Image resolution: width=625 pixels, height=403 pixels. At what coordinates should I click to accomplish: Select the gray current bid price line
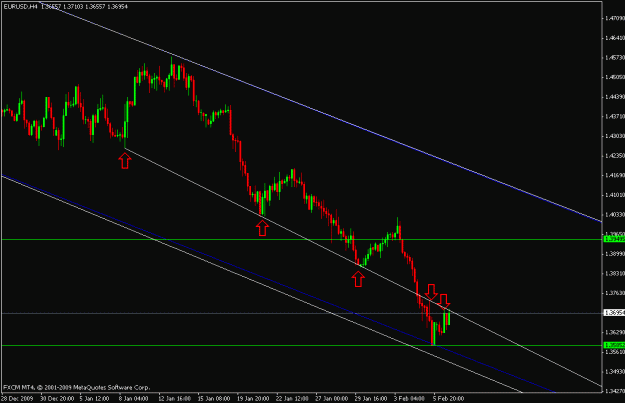pos(301,314)
